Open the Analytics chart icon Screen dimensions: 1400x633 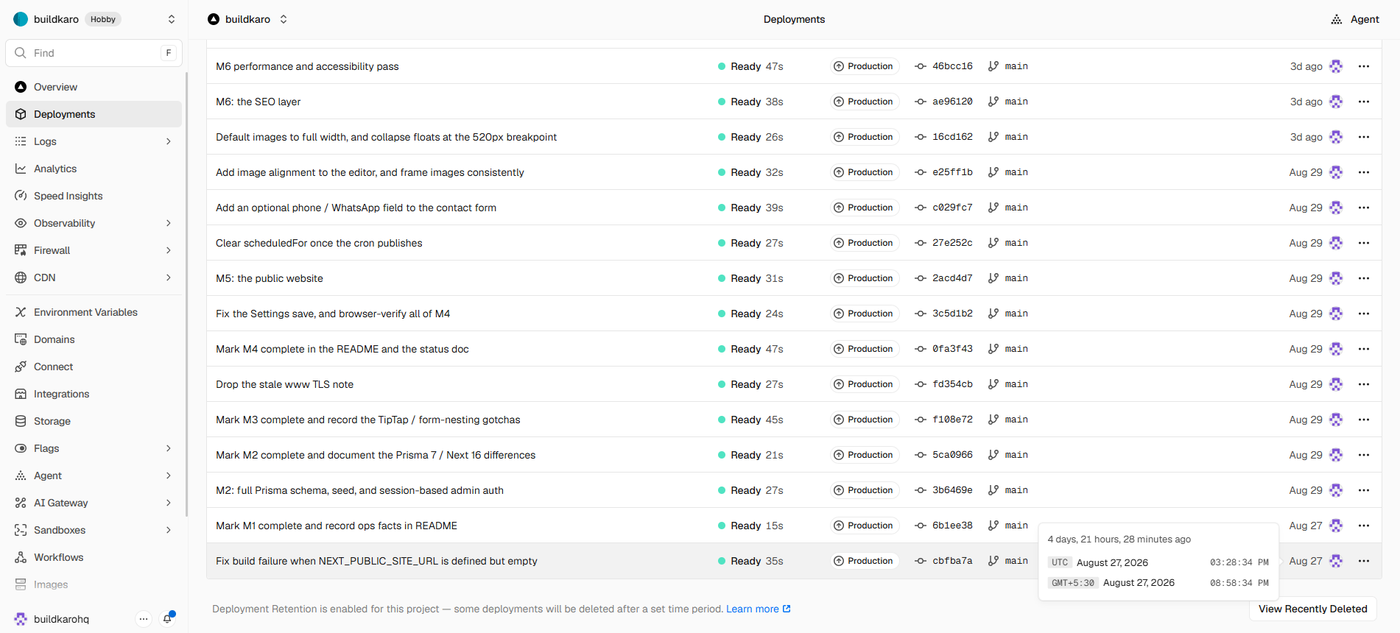click(20, 169)
